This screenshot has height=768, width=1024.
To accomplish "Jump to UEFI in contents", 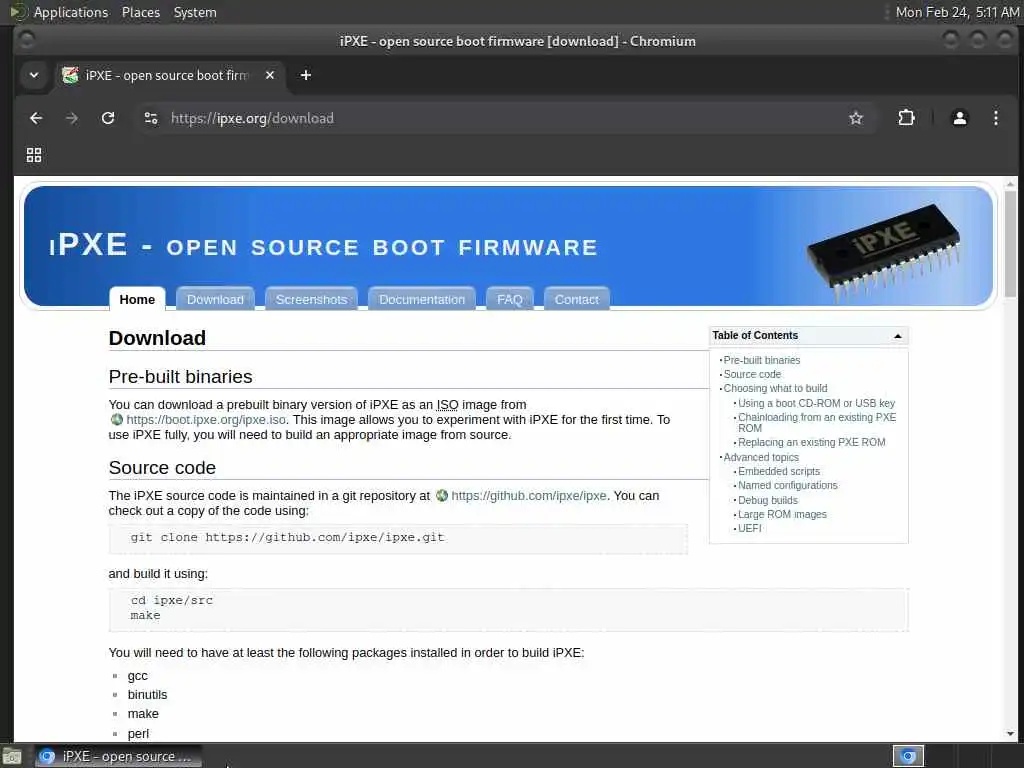I will (x=750, y=528).
